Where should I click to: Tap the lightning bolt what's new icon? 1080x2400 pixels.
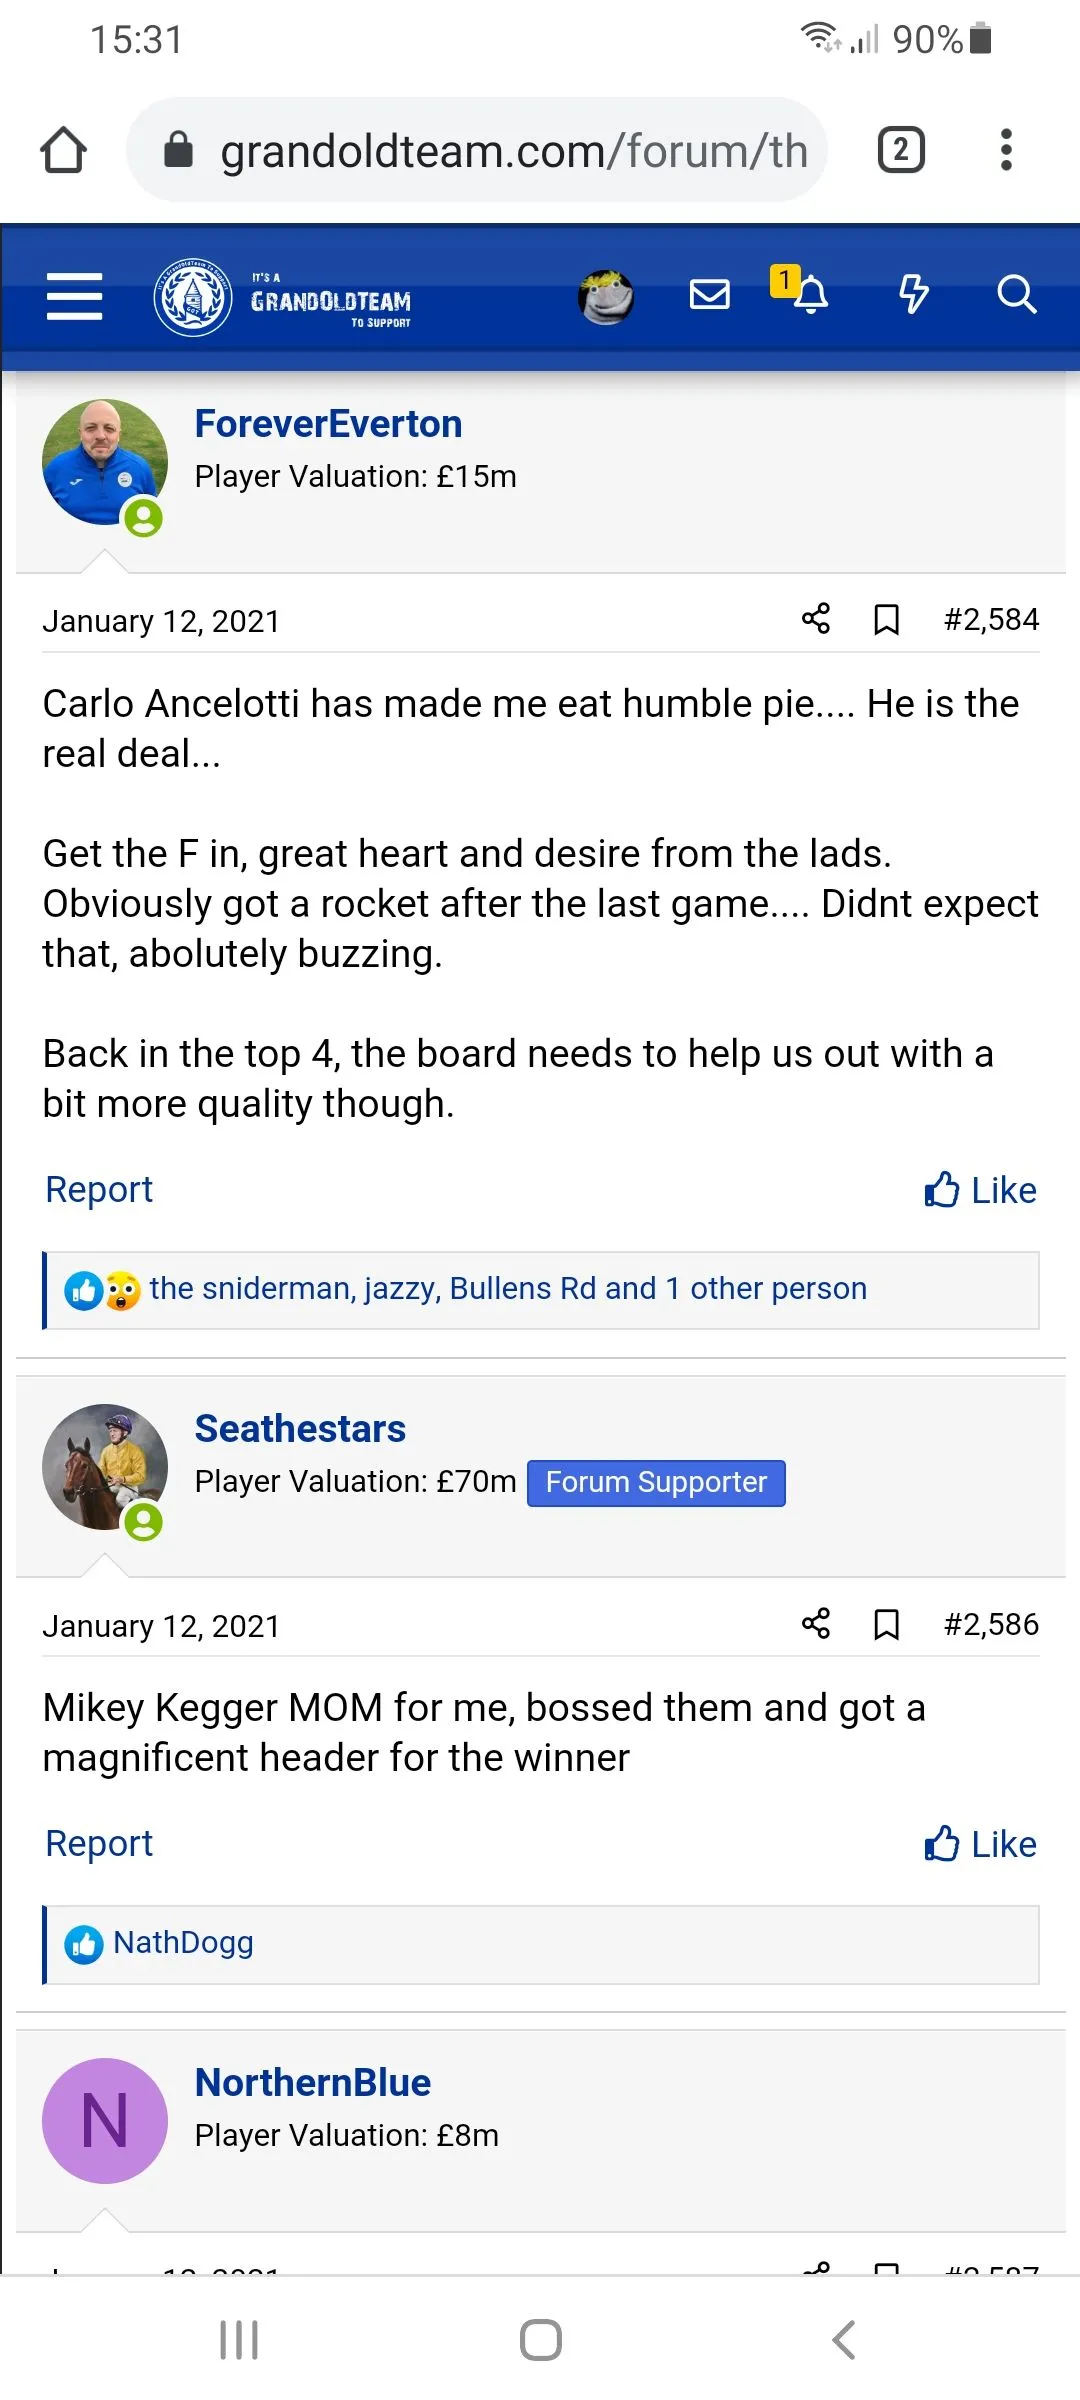[x=913, y=295]
